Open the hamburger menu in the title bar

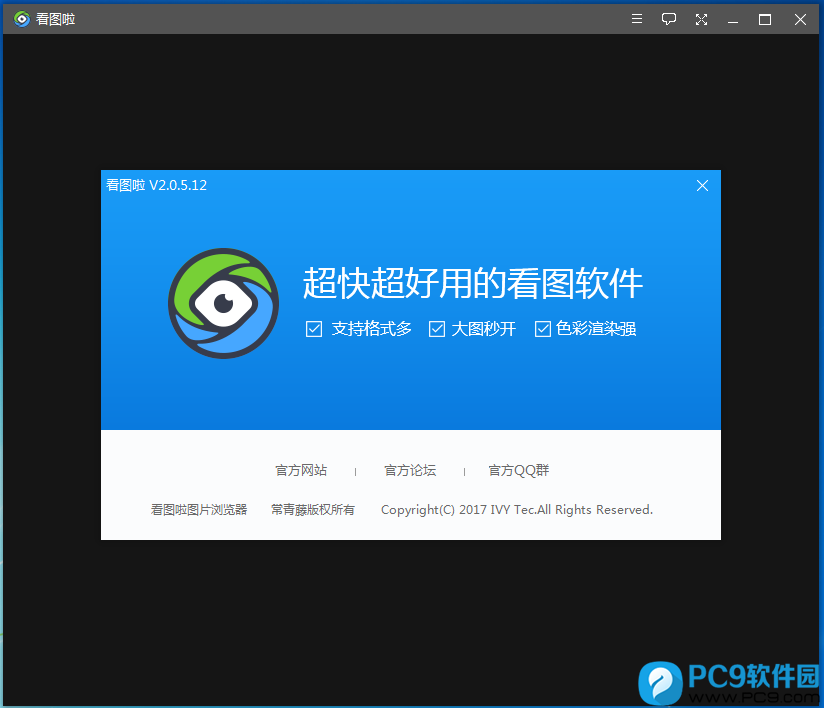pyautogui.click(x=636, y=19)
